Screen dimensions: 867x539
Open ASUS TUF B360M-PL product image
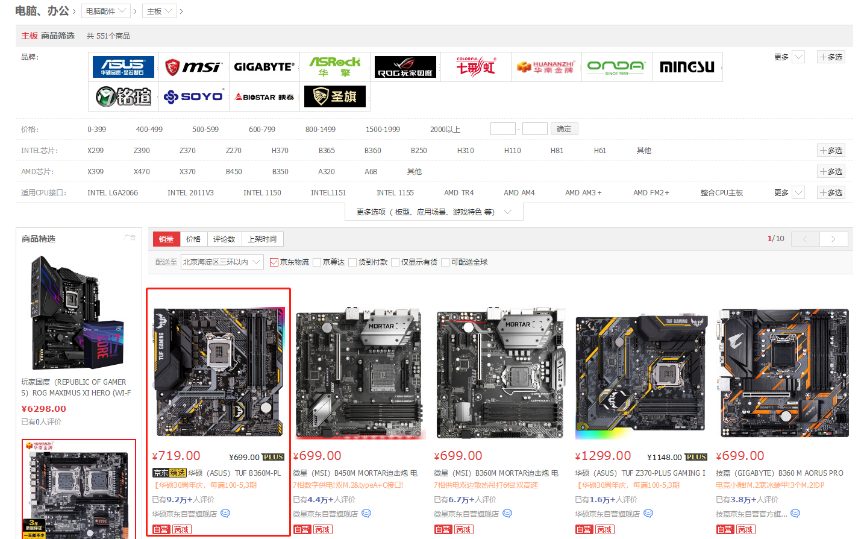(x=219, y=373)
